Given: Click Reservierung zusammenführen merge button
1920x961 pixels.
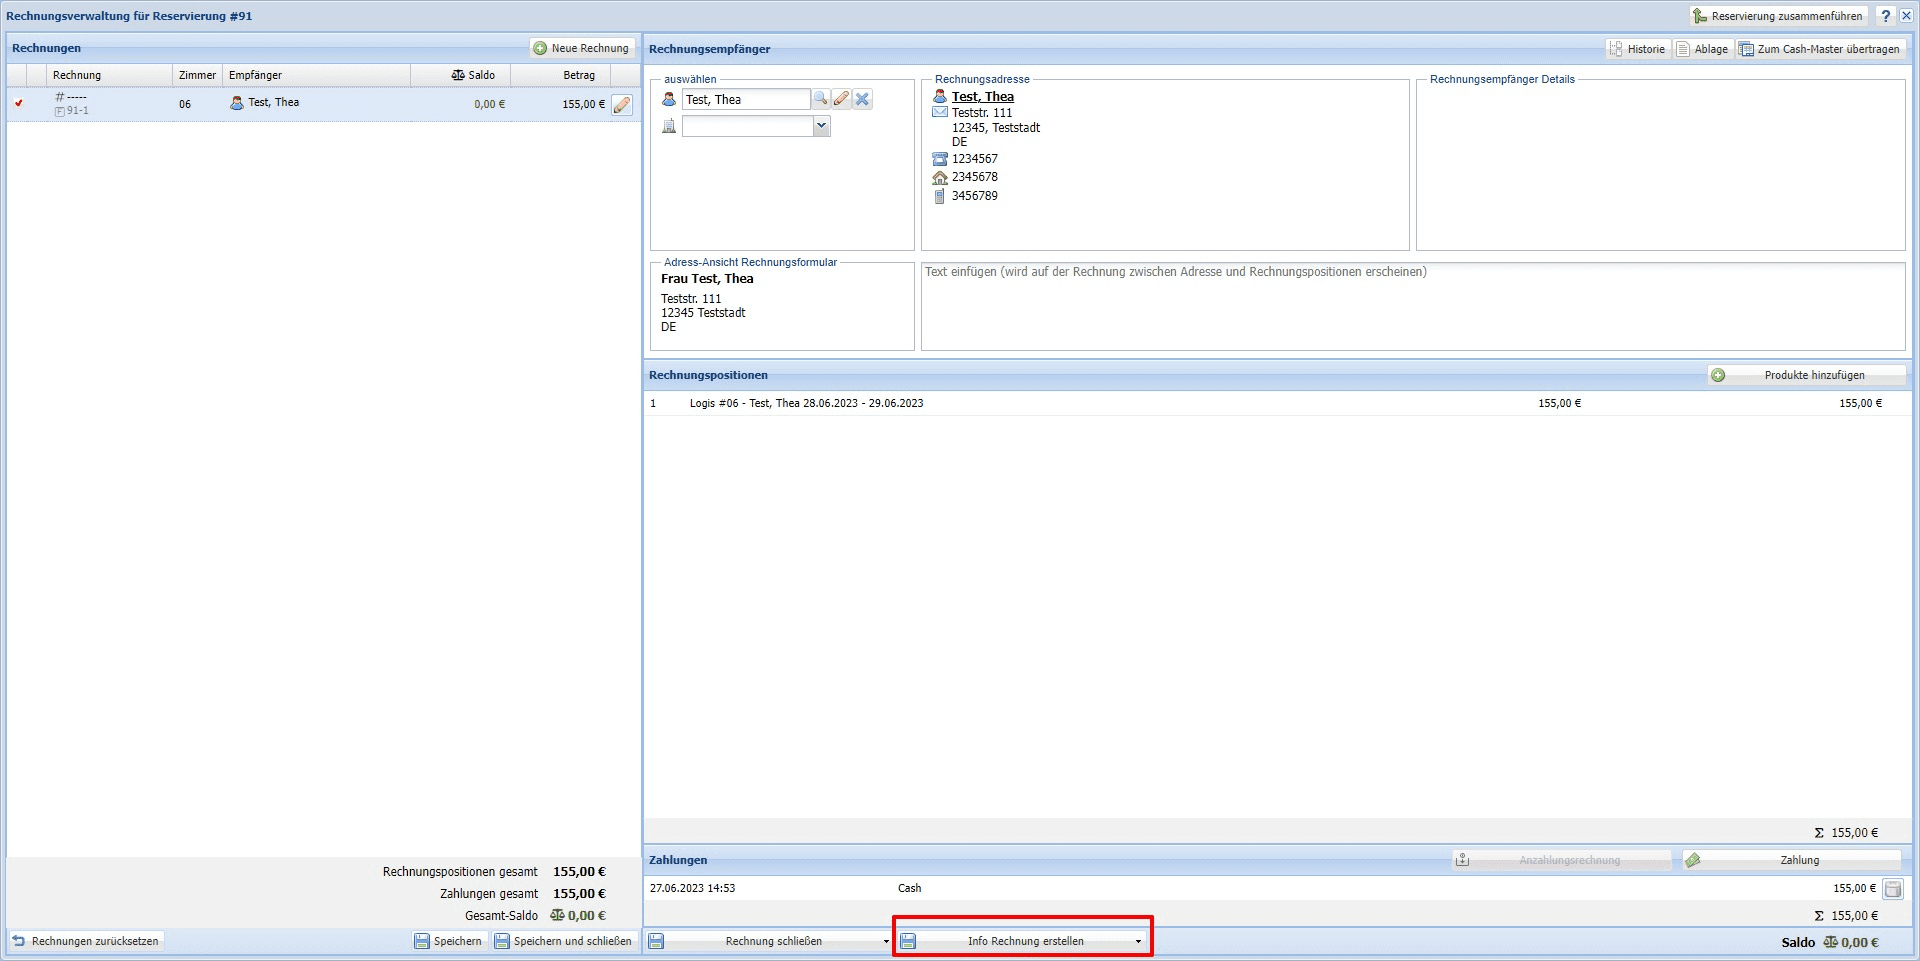Looking at the screenshot, I should coord(1777,16).
